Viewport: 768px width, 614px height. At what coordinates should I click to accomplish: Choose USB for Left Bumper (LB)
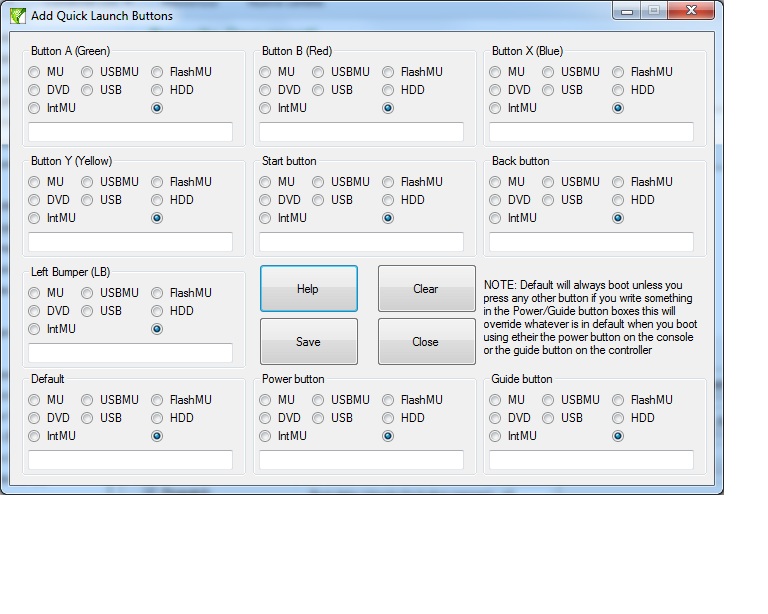(x=88, y=311)
